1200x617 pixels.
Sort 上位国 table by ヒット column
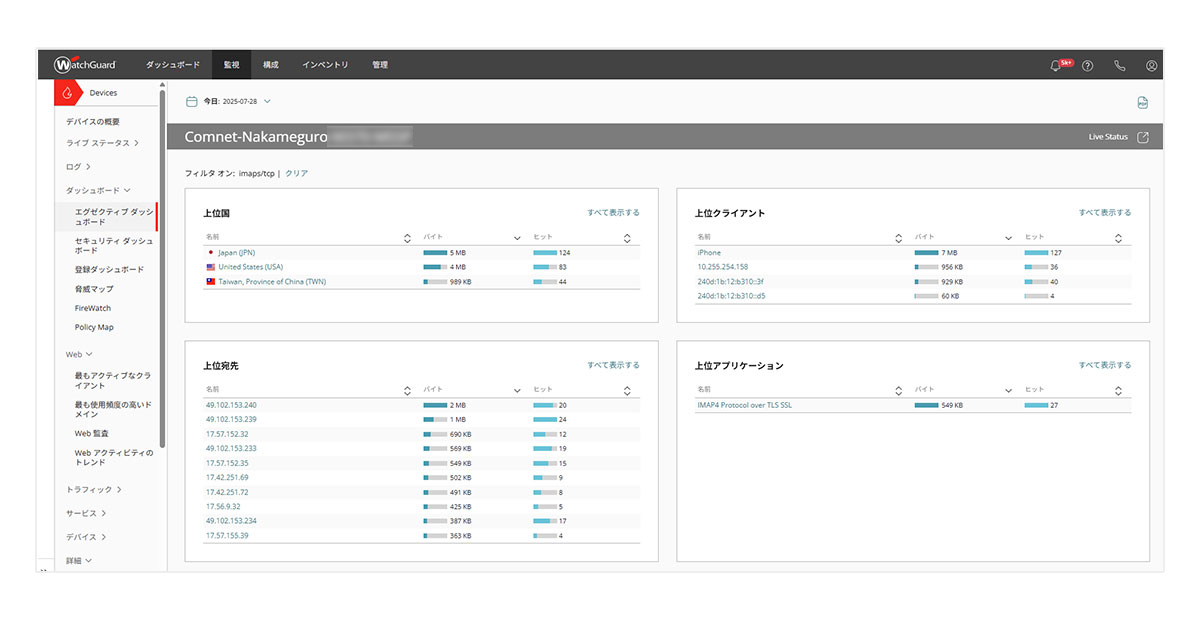click(627, 237)
